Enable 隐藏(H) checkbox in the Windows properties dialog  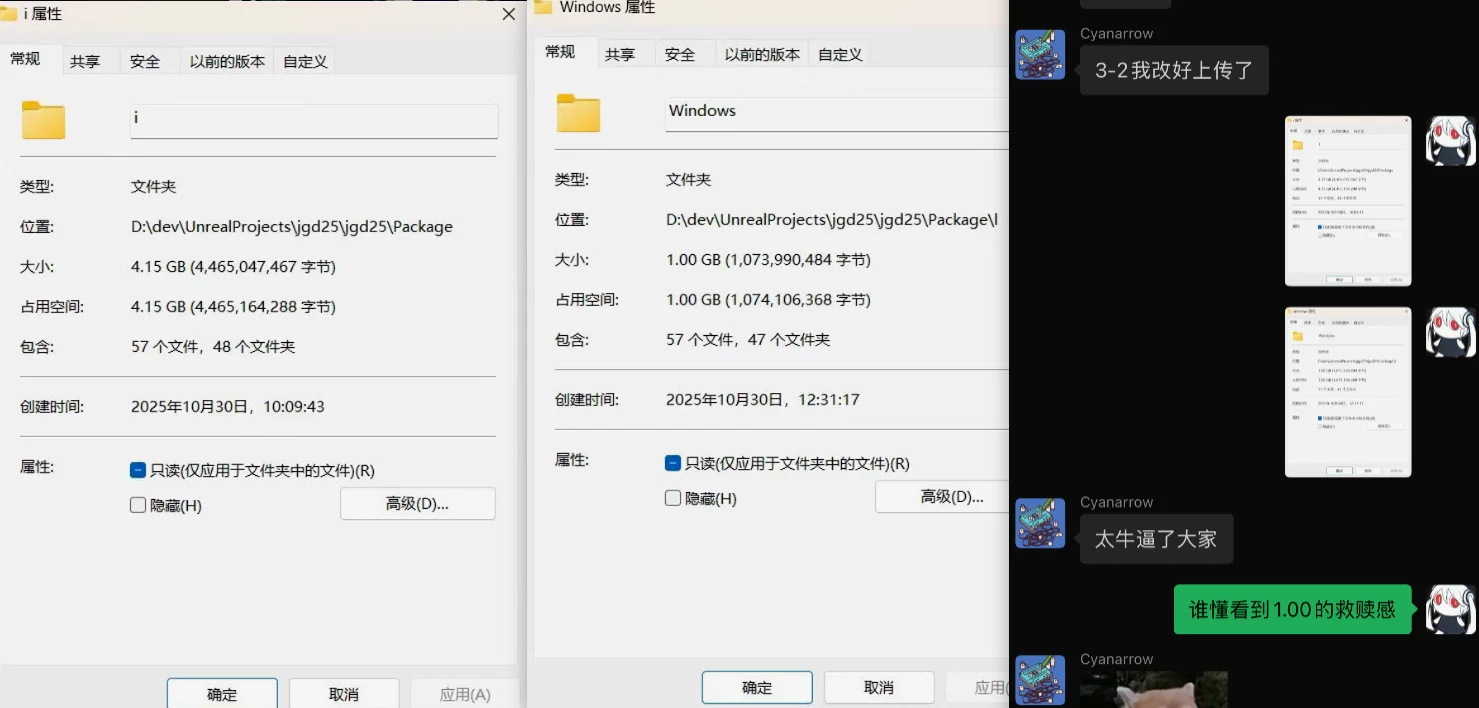[673, 498]
